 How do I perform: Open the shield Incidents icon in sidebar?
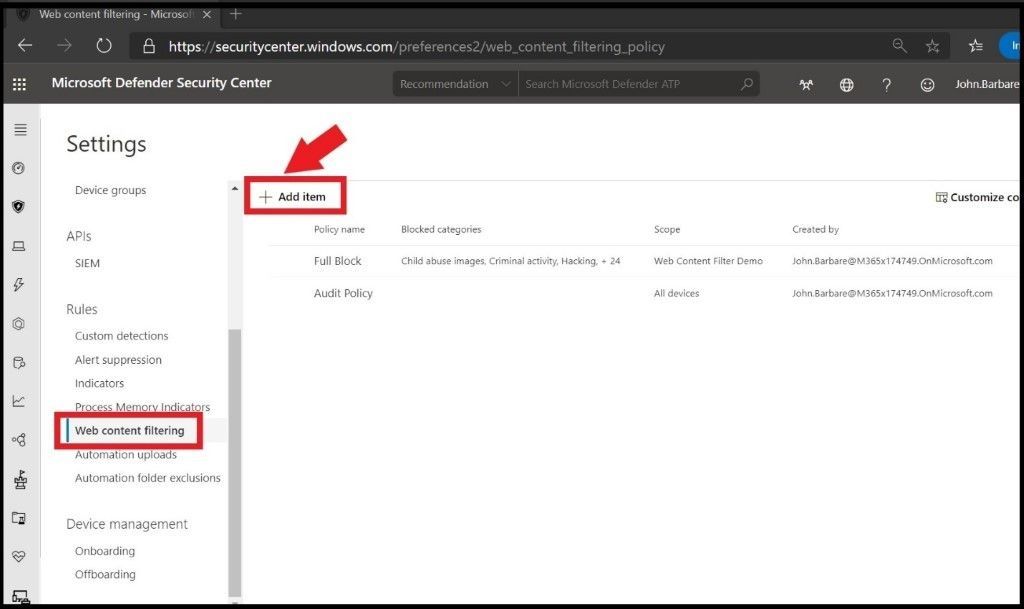coord(18,207)
